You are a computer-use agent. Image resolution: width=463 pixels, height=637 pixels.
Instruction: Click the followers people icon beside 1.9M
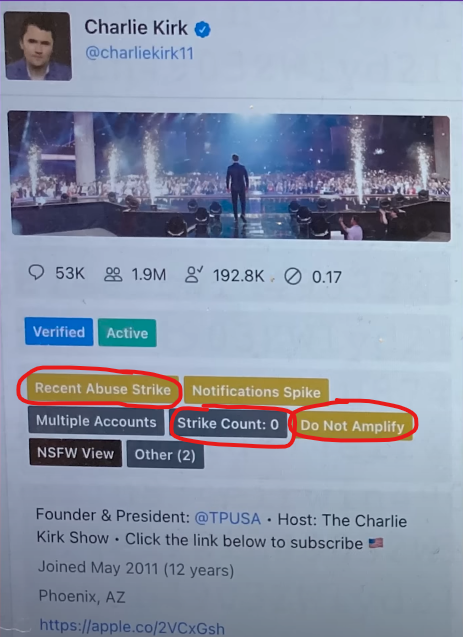point(113,275)
